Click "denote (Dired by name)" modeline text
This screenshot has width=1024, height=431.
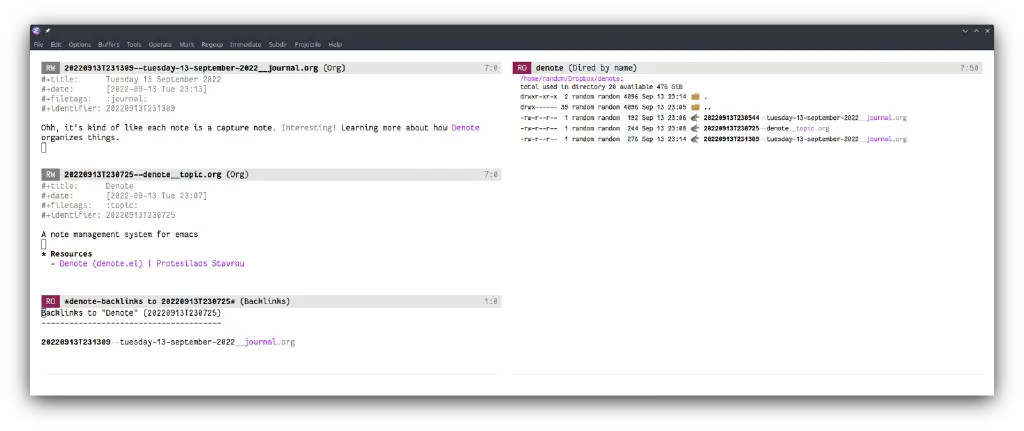click(586, 68)
